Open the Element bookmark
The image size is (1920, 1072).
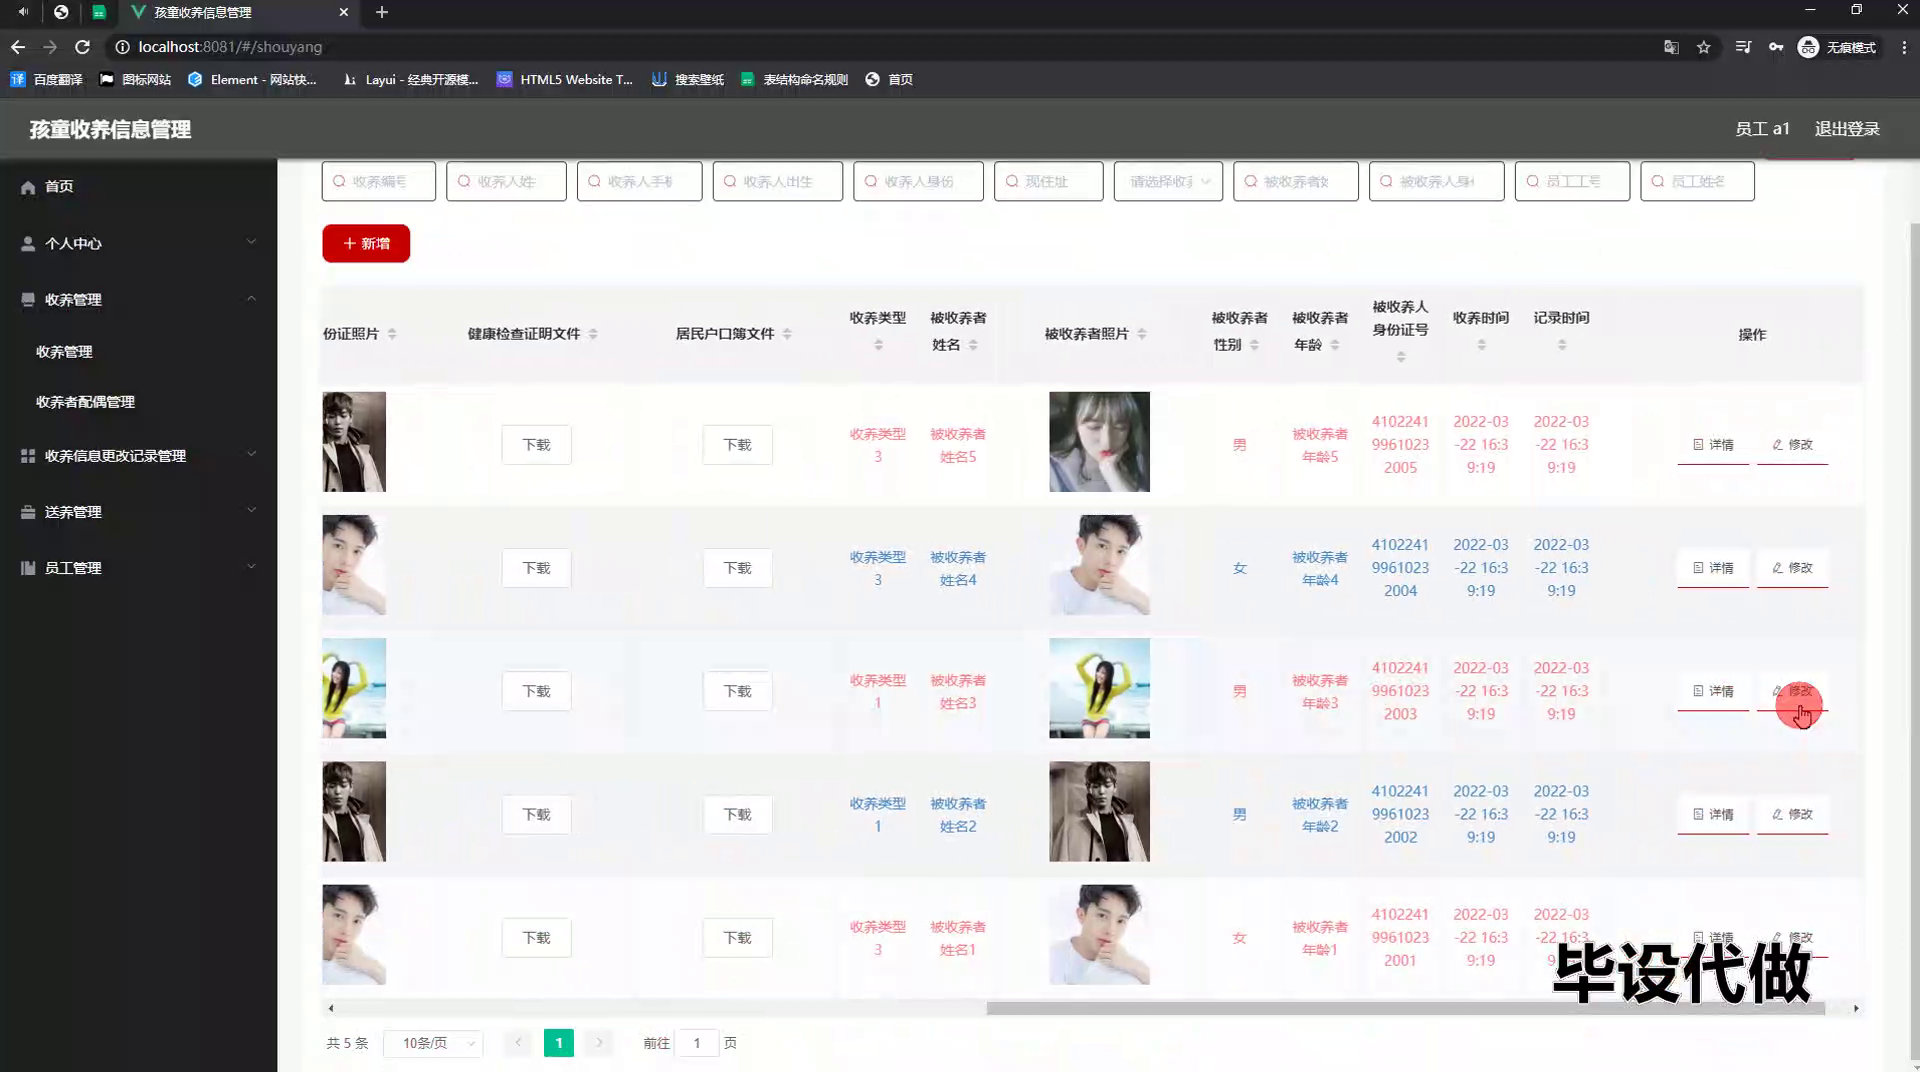point(252,79)
